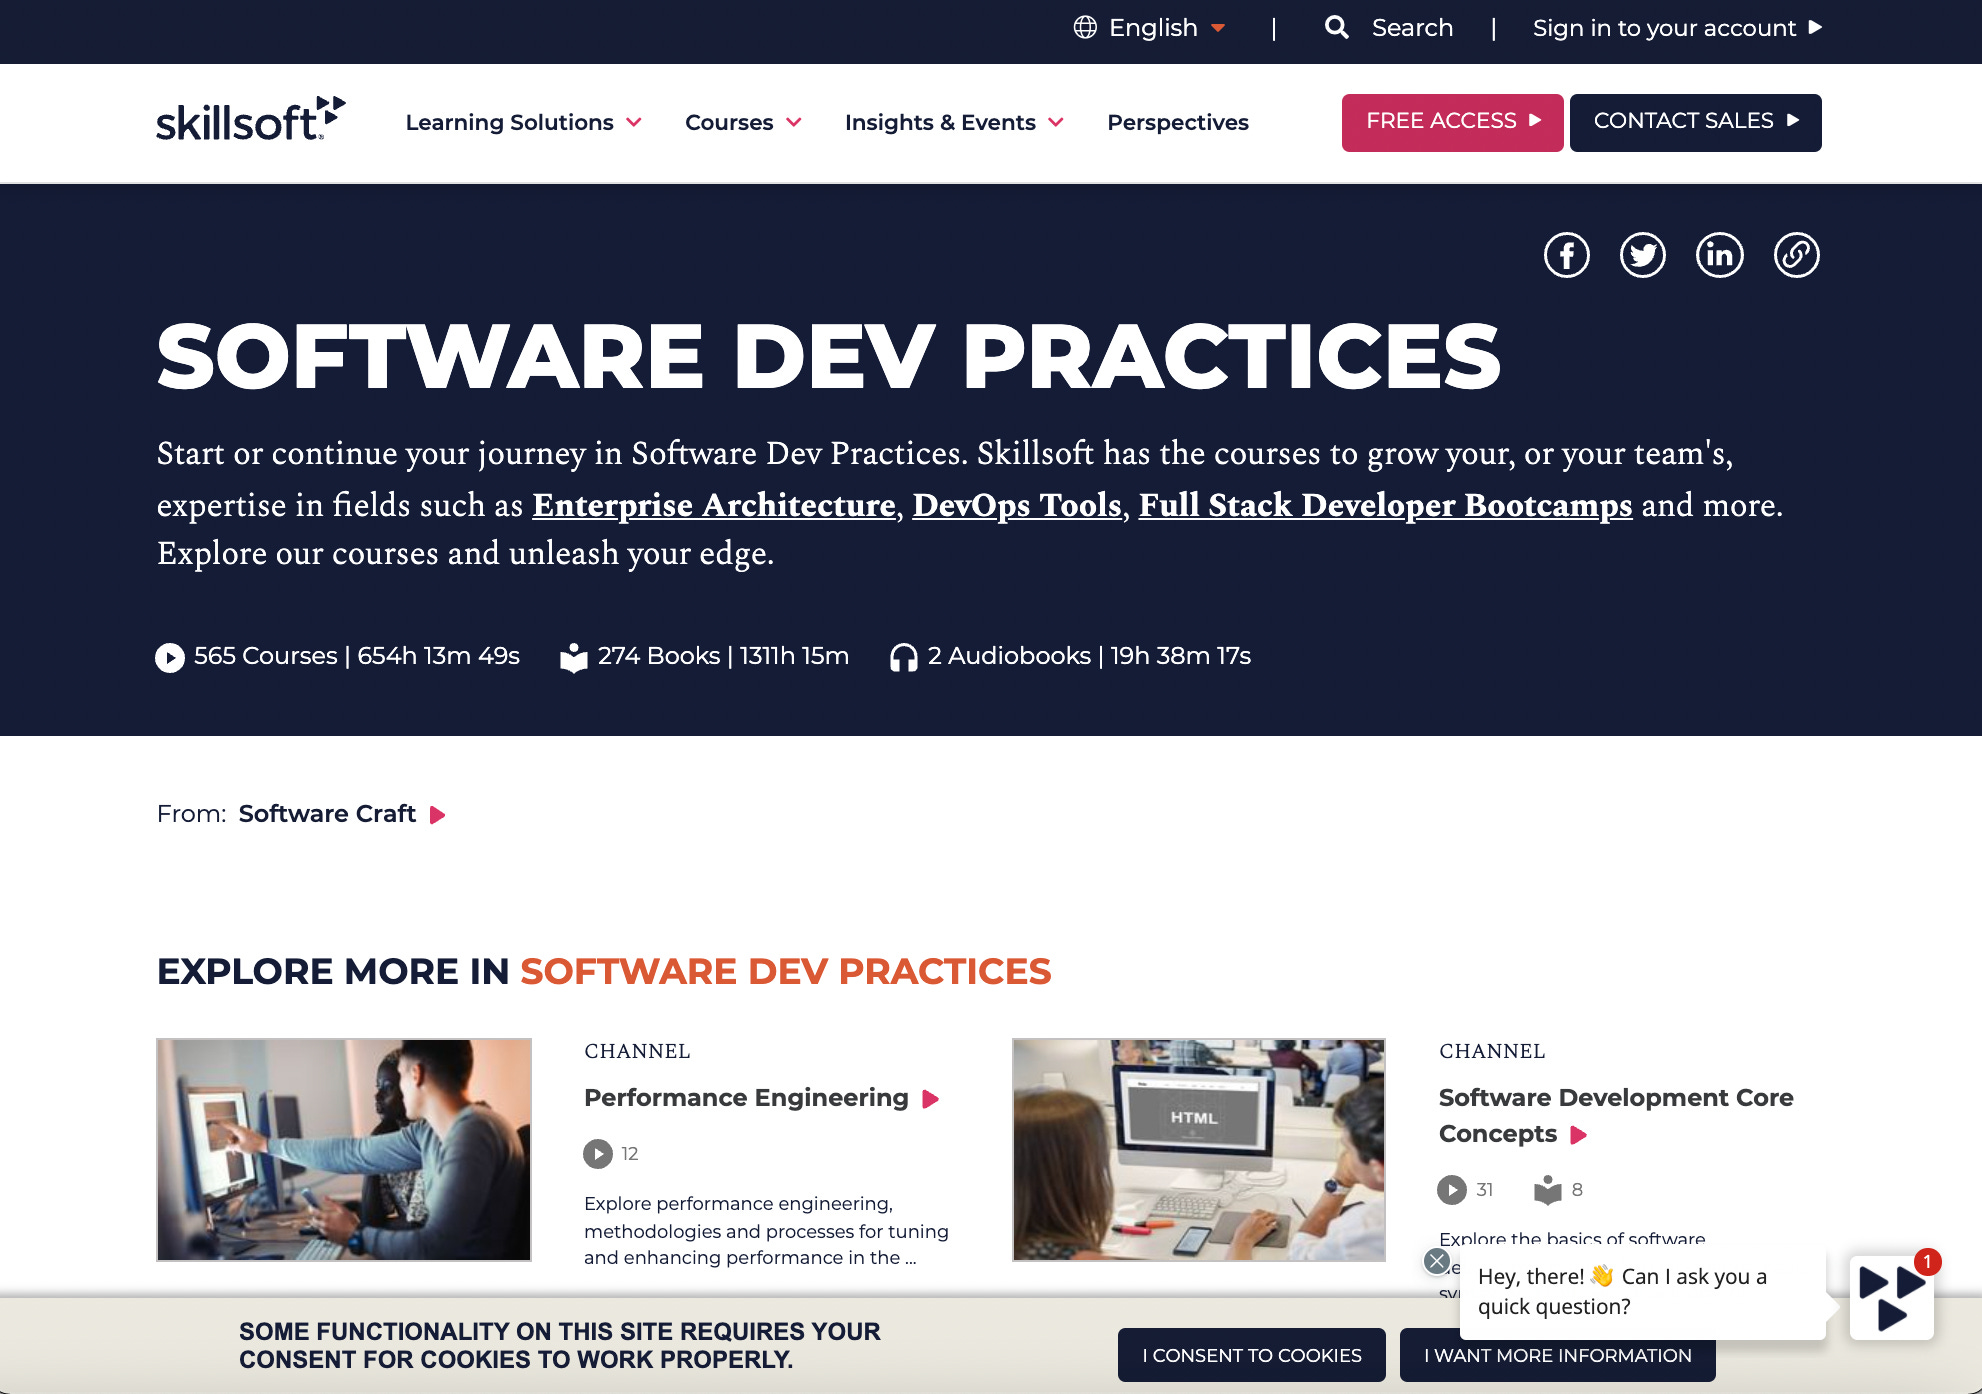
Task: Share the page on LinkedIn
Action: point(1720,255)
